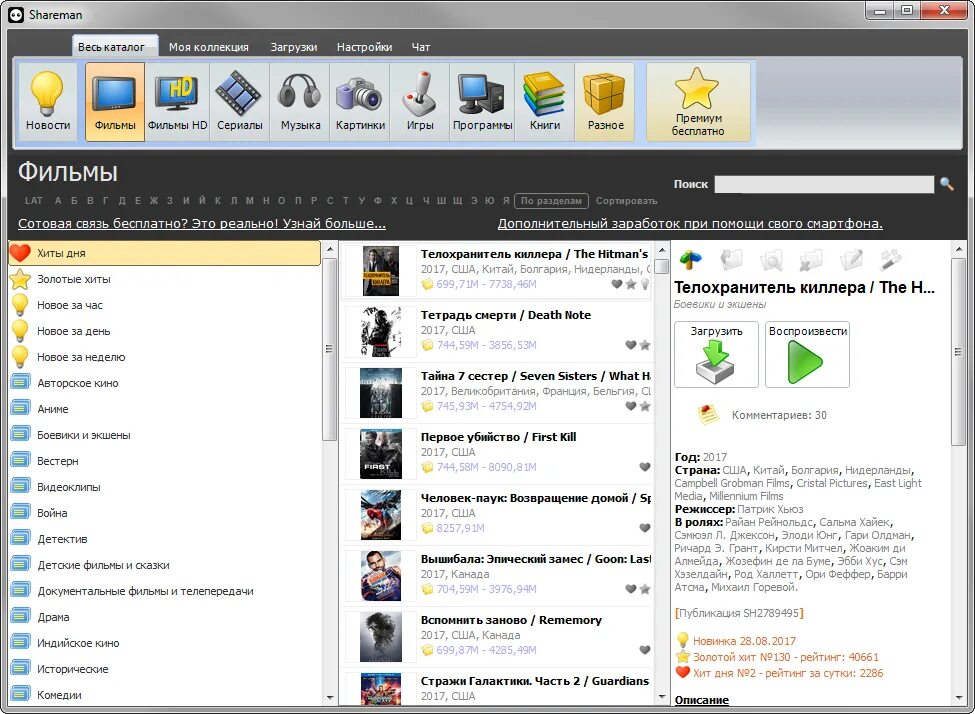Open the Книги books category

pos(545,101)
